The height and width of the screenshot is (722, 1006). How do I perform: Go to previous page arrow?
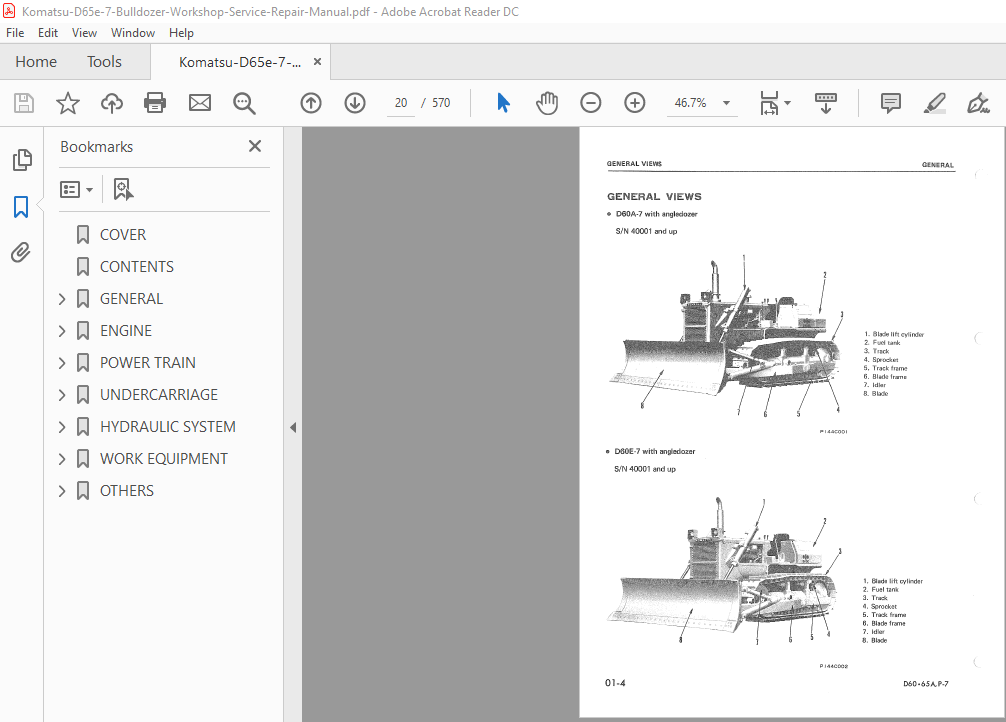click(x=311, y=103)
